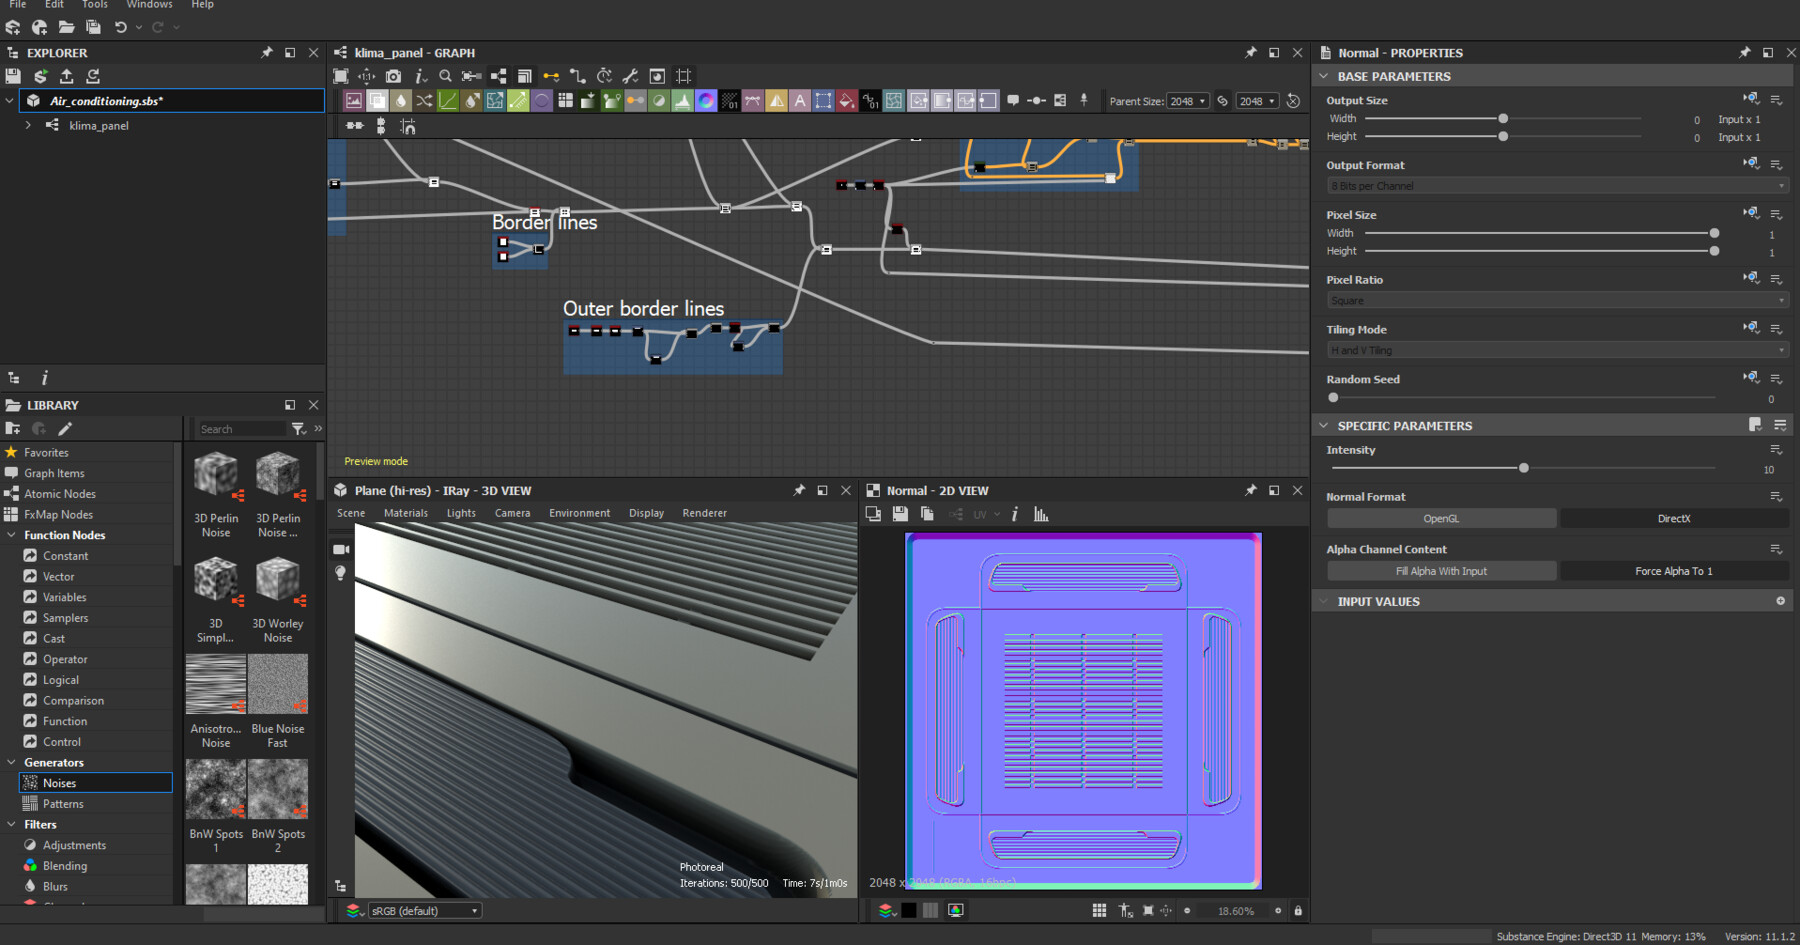The image size is (1800, 945).
Task: Open the Parent Size dropdown
Action: 1188,100
